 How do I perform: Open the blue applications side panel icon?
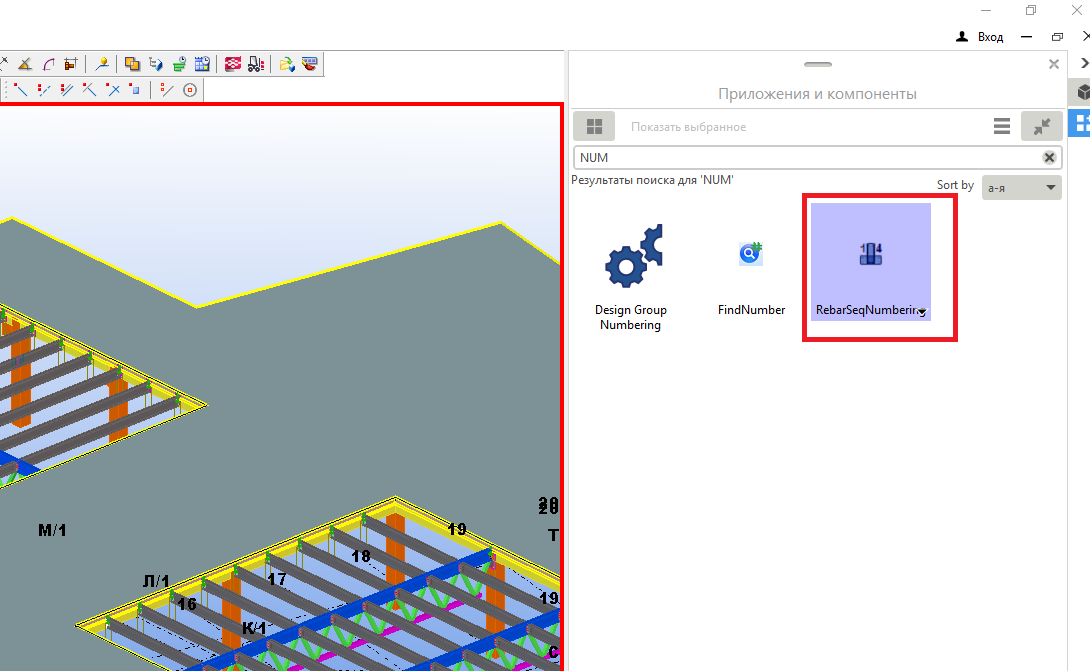(x=1082, y=123)
